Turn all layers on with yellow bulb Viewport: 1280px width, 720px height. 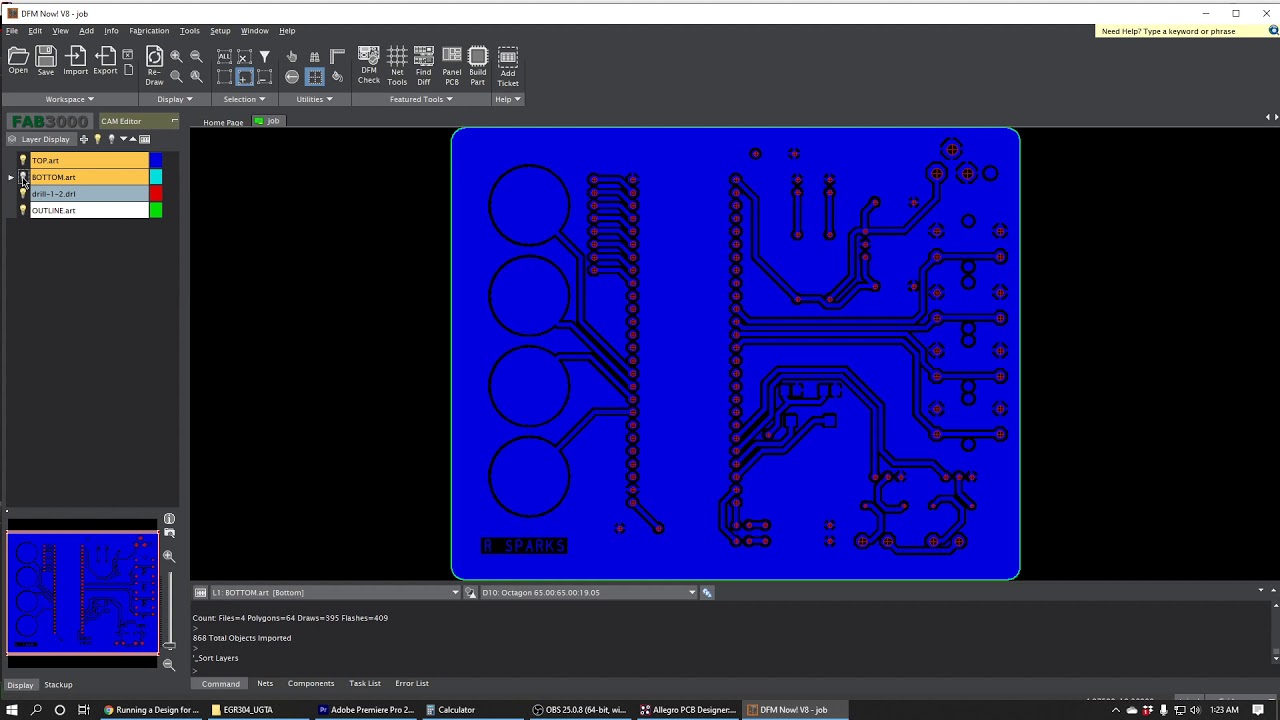[98, 139]
